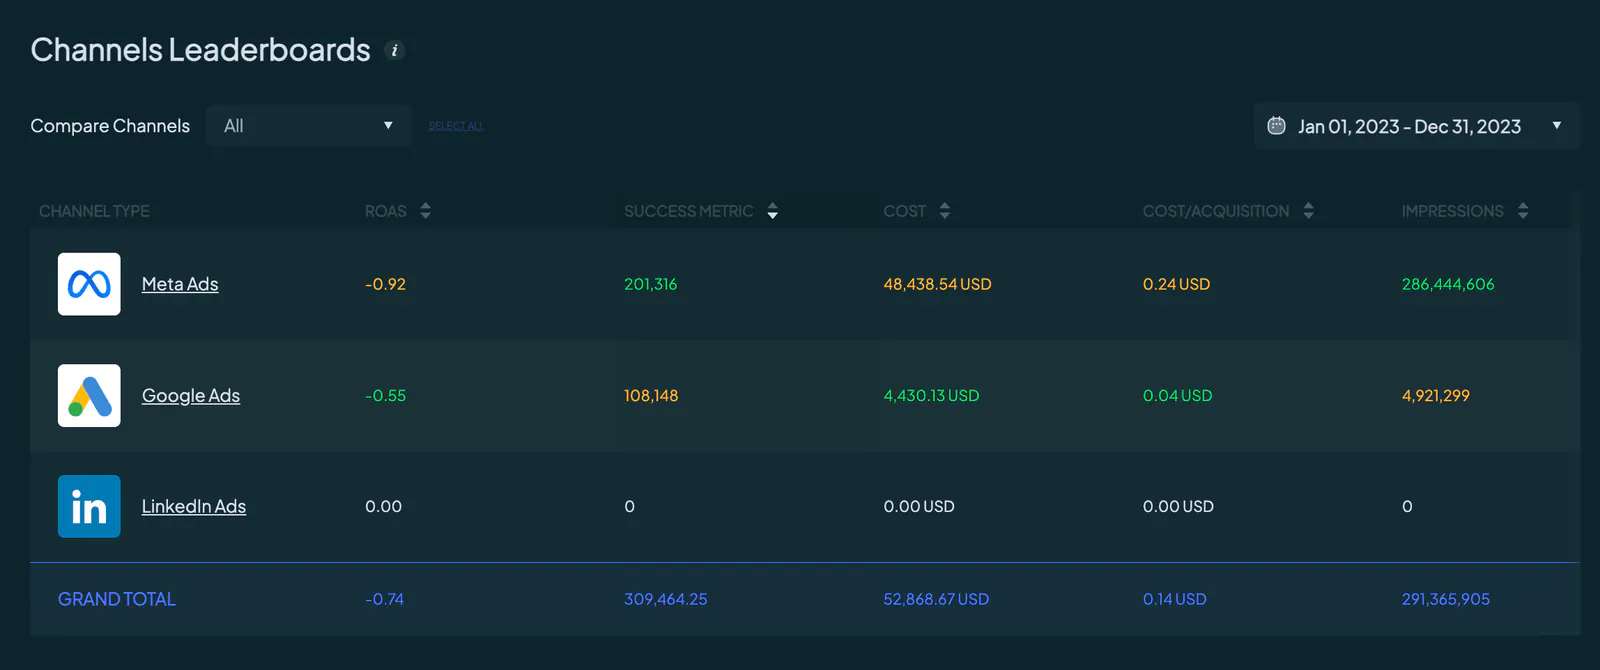The image size is (1600, 670).
Task: Click the Channel Type column header
Action: (94, 211)
